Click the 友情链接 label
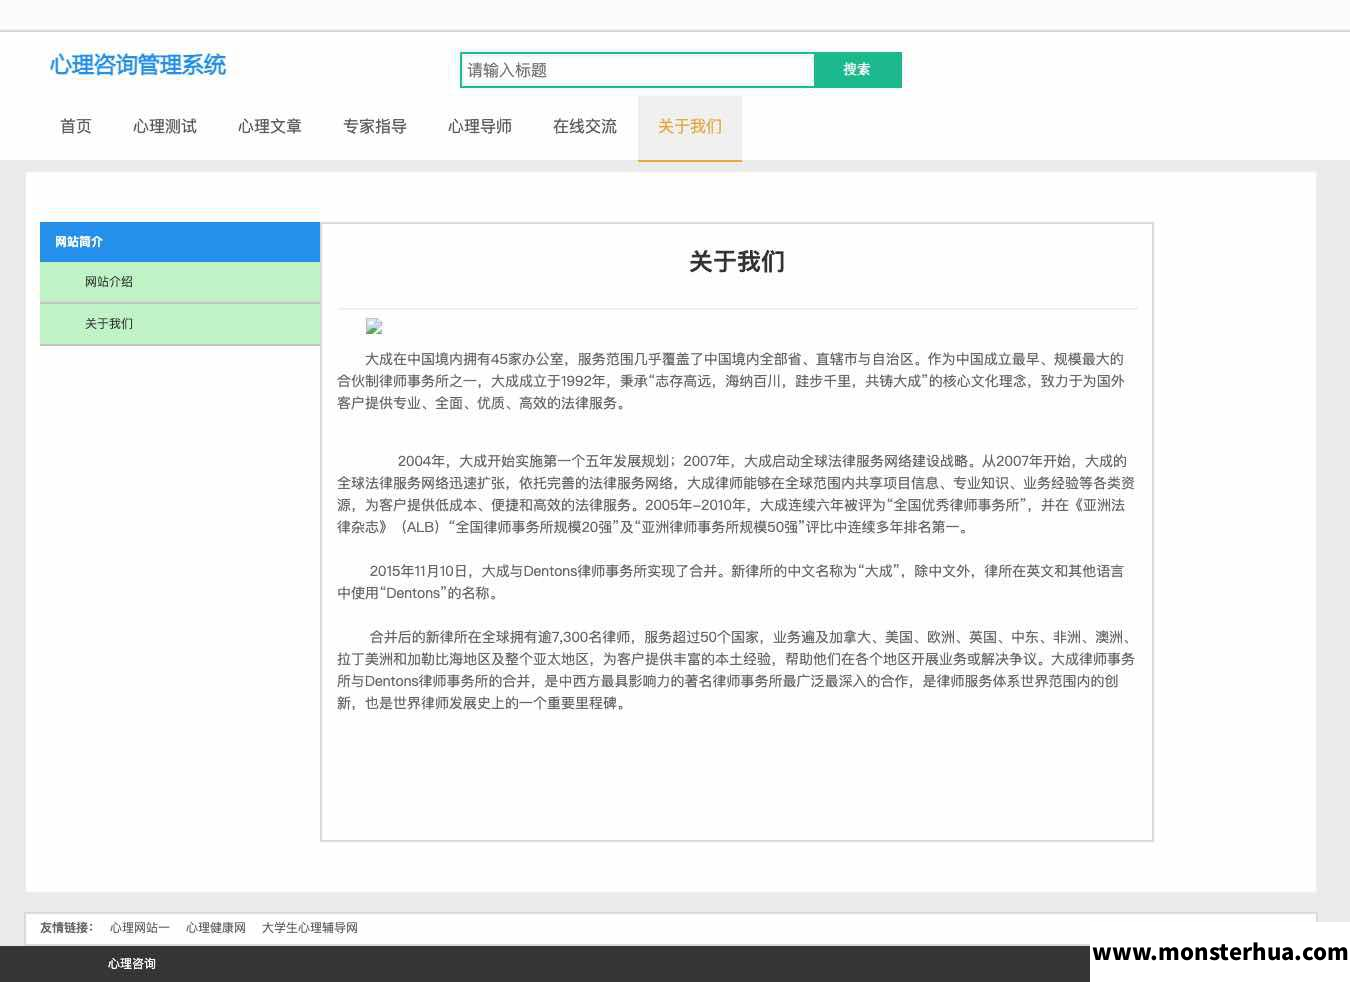 coord(66,928)
